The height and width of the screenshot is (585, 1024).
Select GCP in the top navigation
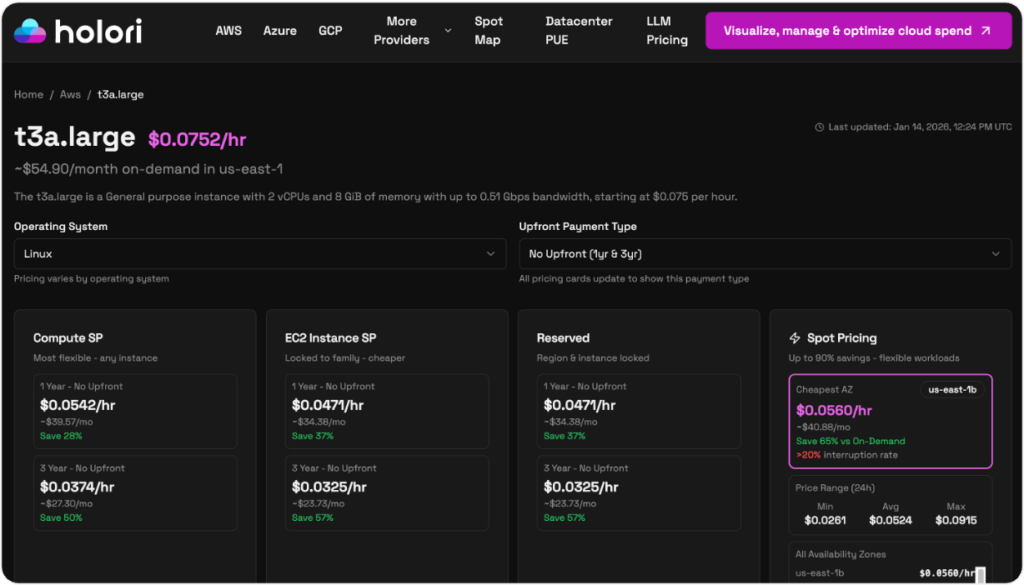(330, 31)
